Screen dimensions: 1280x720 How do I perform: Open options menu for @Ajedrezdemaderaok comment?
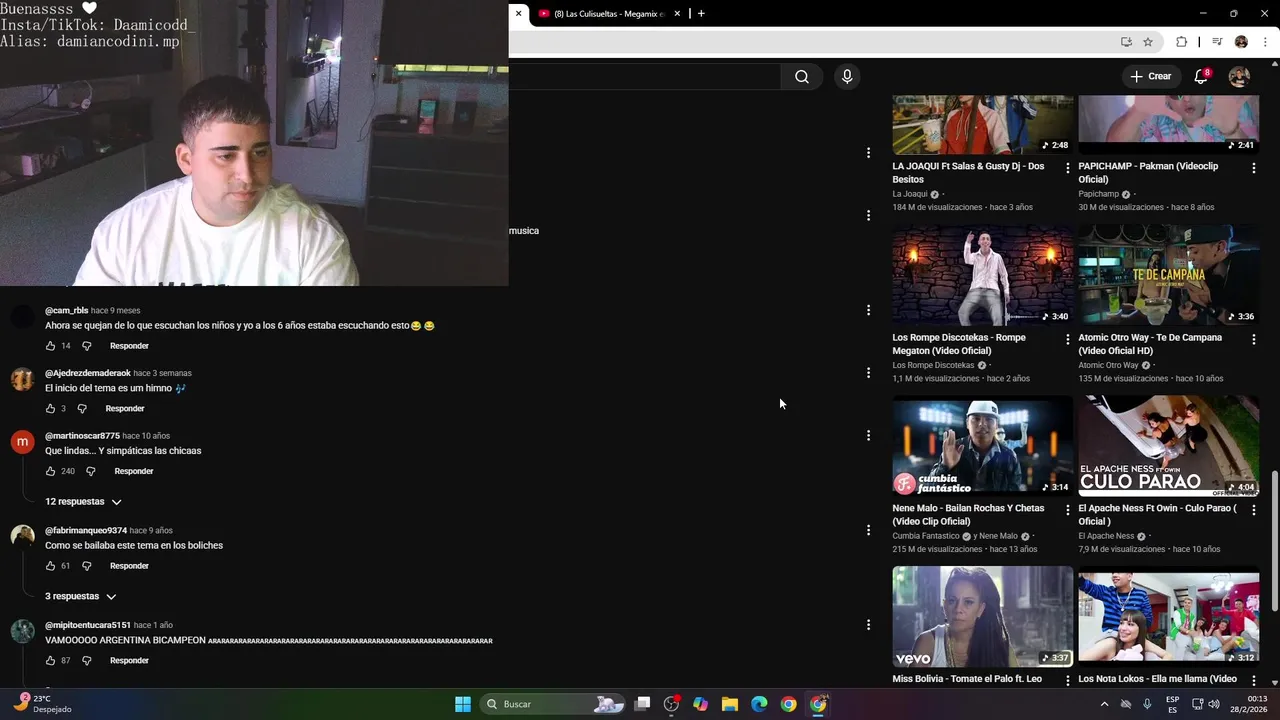(868, 373)
